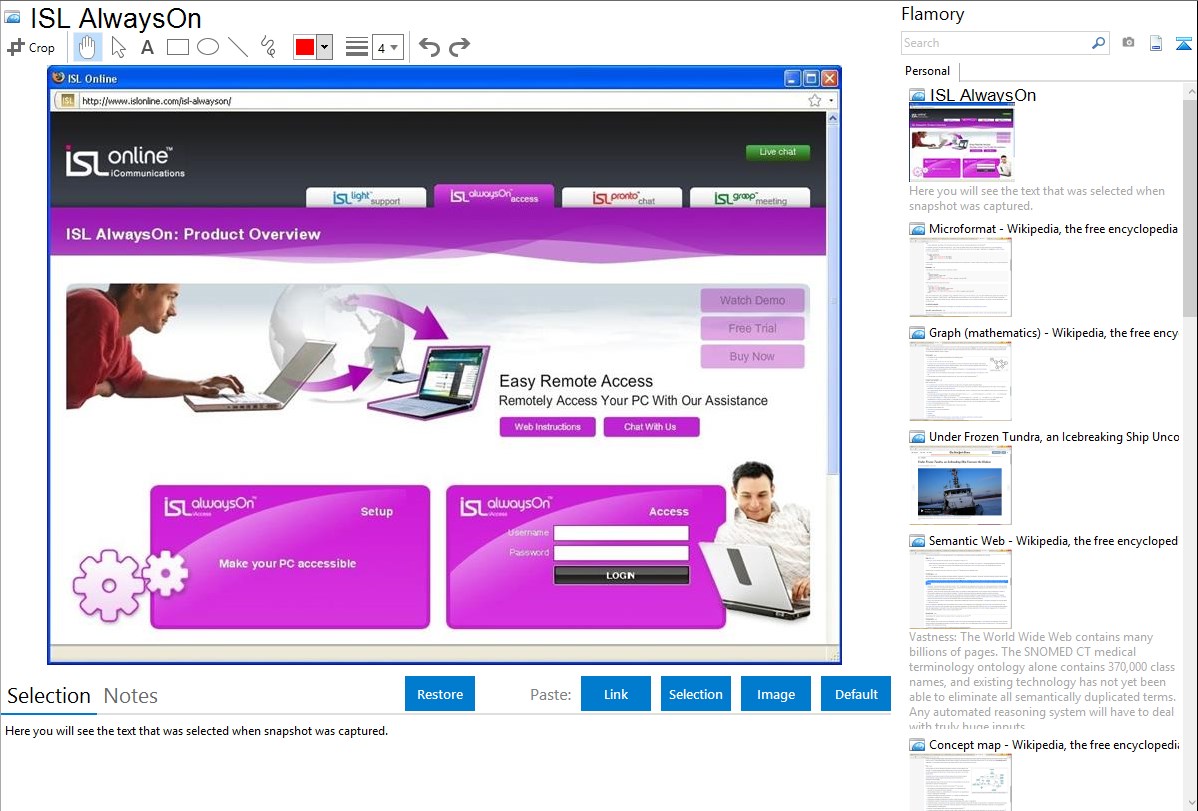This screenshot has height=811, width=1198.
Task: Click the Live chat button
Action: pos(777,151)
